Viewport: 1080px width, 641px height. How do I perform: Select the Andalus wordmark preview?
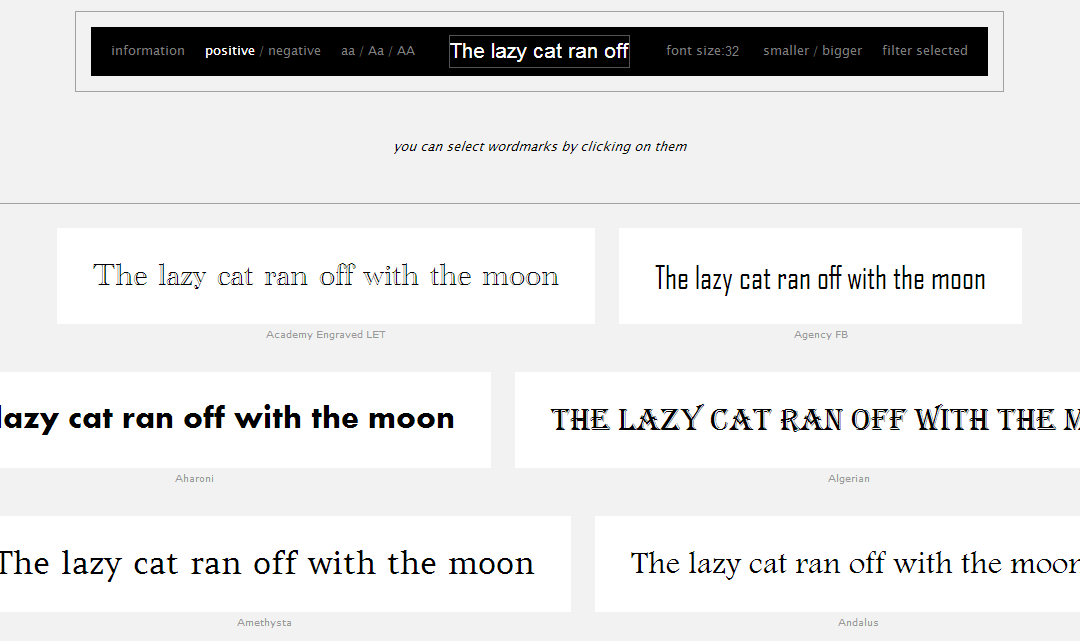pyautogui.click(x=838, y=564)
